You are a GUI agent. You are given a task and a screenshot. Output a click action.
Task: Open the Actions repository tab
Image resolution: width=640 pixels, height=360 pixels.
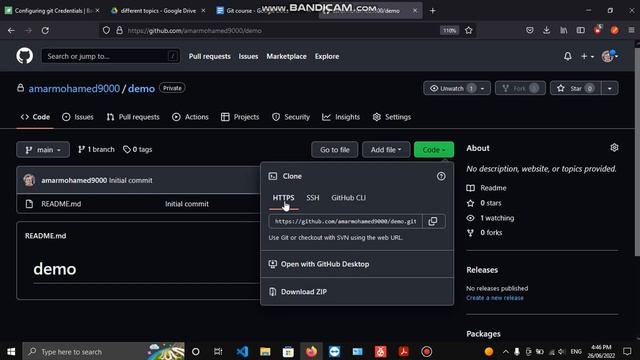[x=190, y=117]
